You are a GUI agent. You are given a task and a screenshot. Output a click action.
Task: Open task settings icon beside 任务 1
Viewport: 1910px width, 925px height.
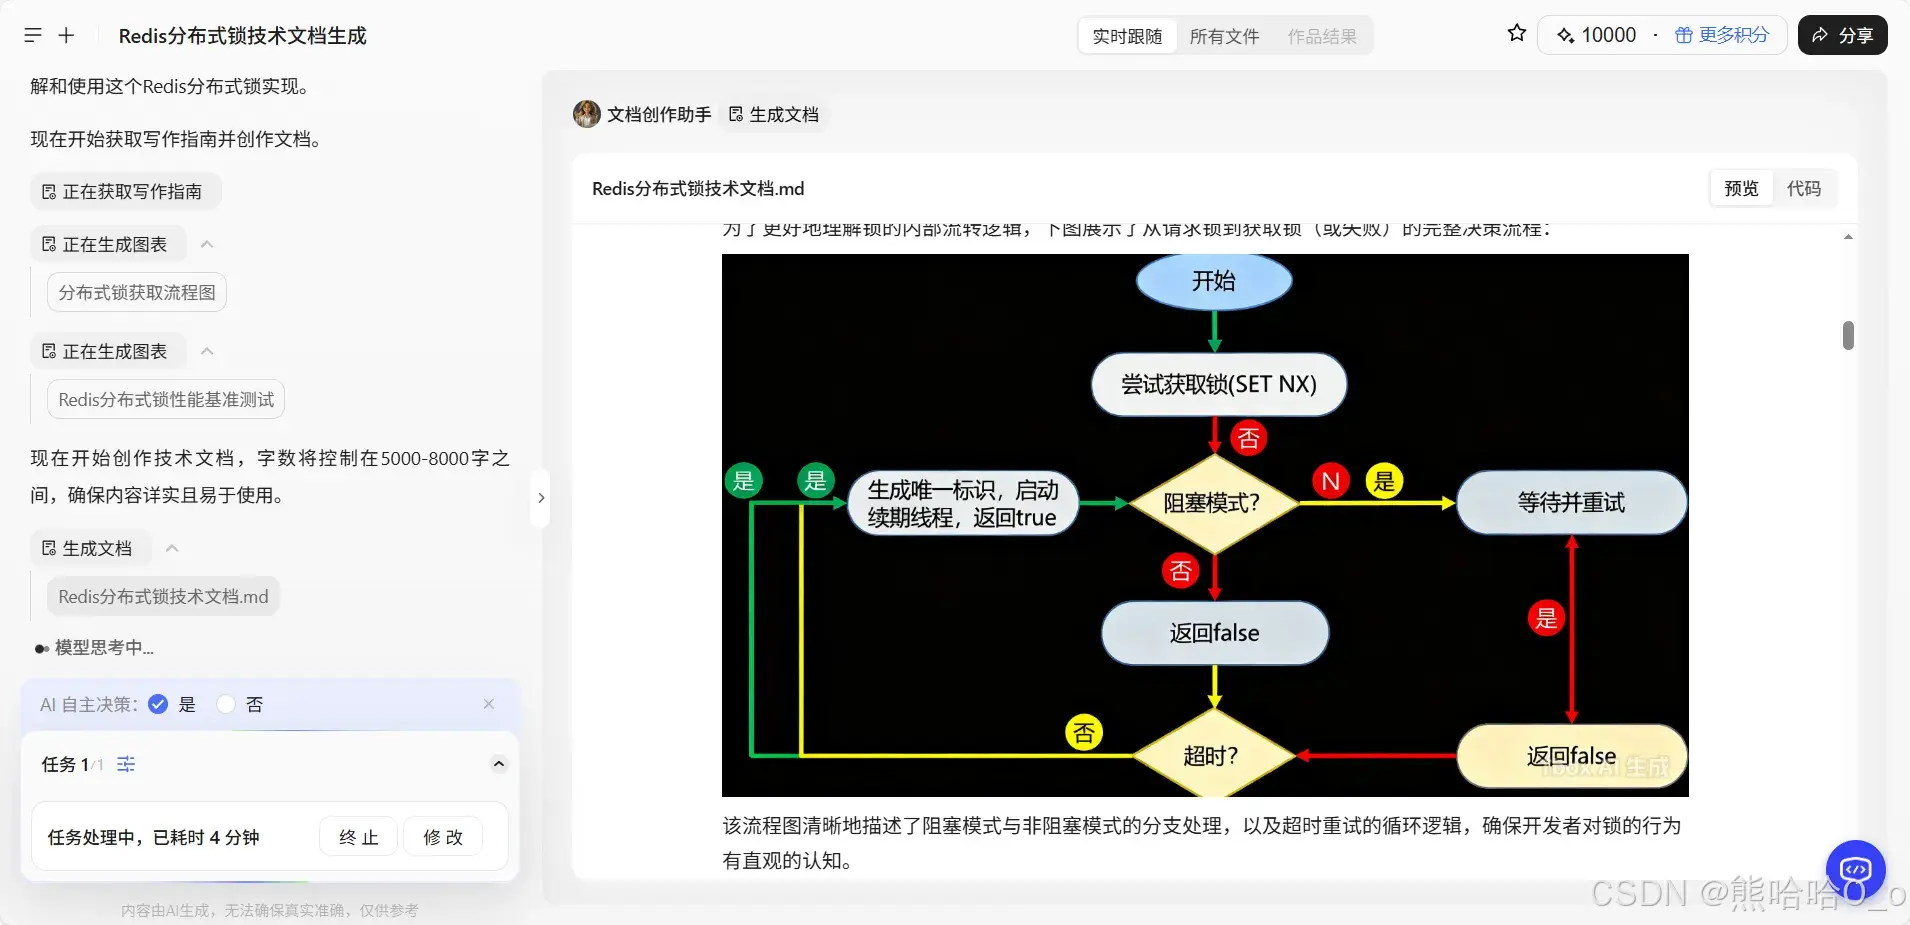pos(125,764)
